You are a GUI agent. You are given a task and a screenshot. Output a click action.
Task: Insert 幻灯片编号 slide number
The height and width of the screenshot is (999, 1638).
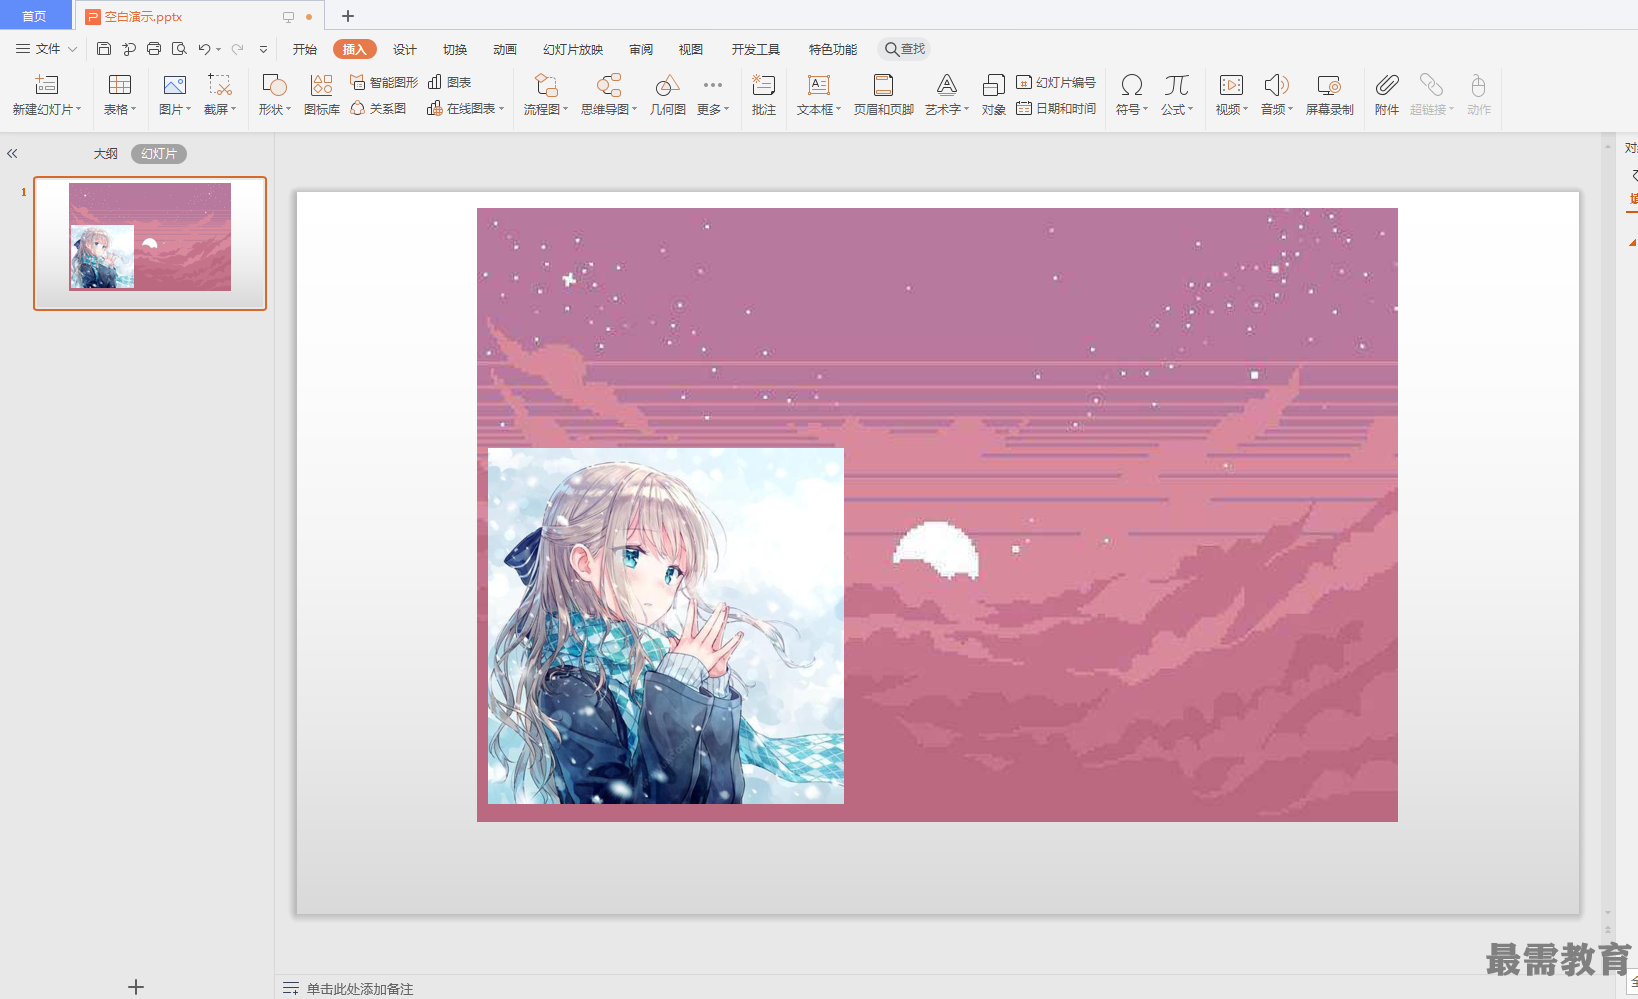(1056, 82)
